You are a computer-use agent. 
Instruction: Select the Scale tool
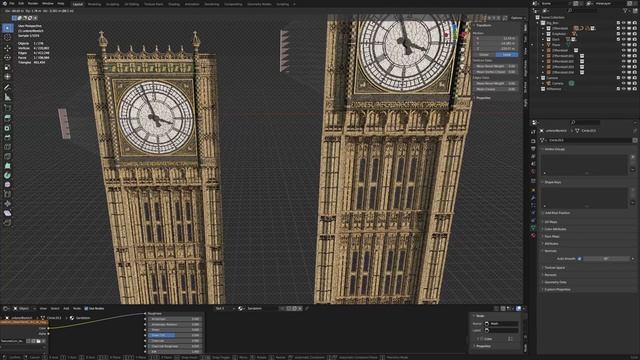[x=7, y=67]
